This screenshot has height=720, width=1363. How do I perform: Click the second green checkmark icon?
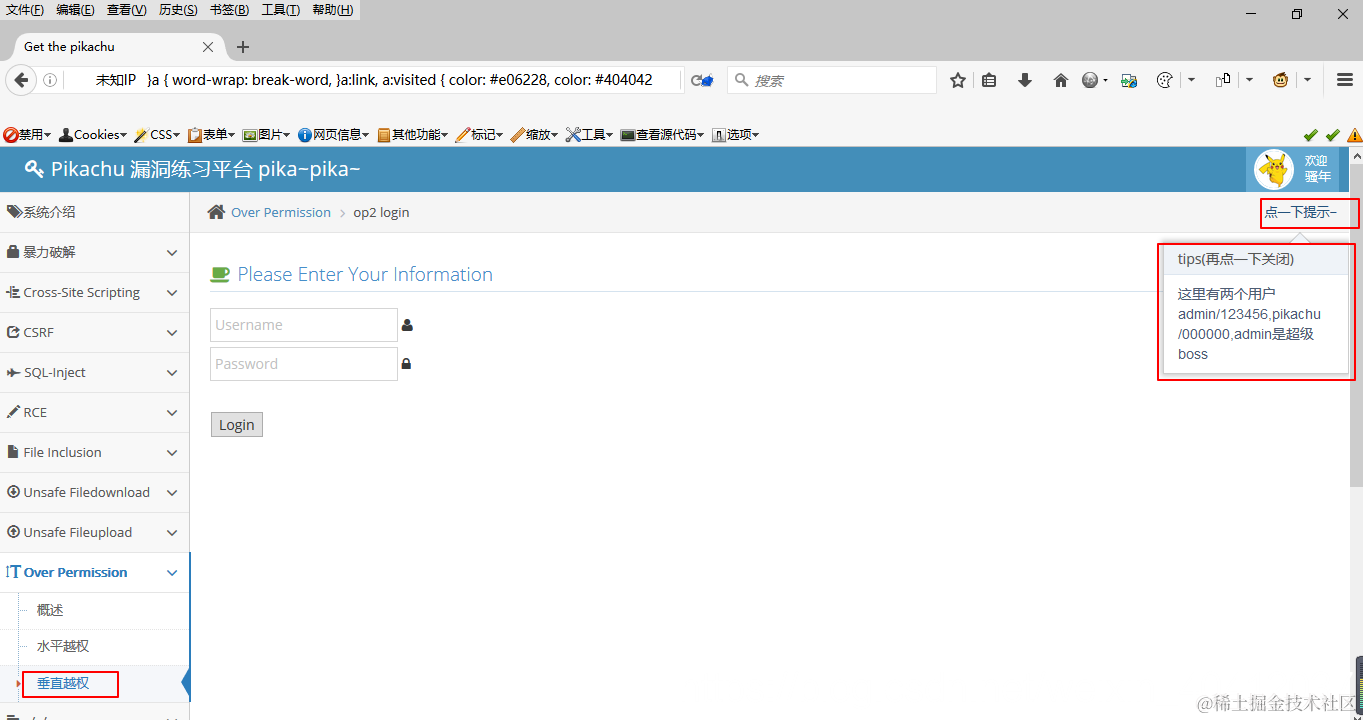(x=1332, y=135)
